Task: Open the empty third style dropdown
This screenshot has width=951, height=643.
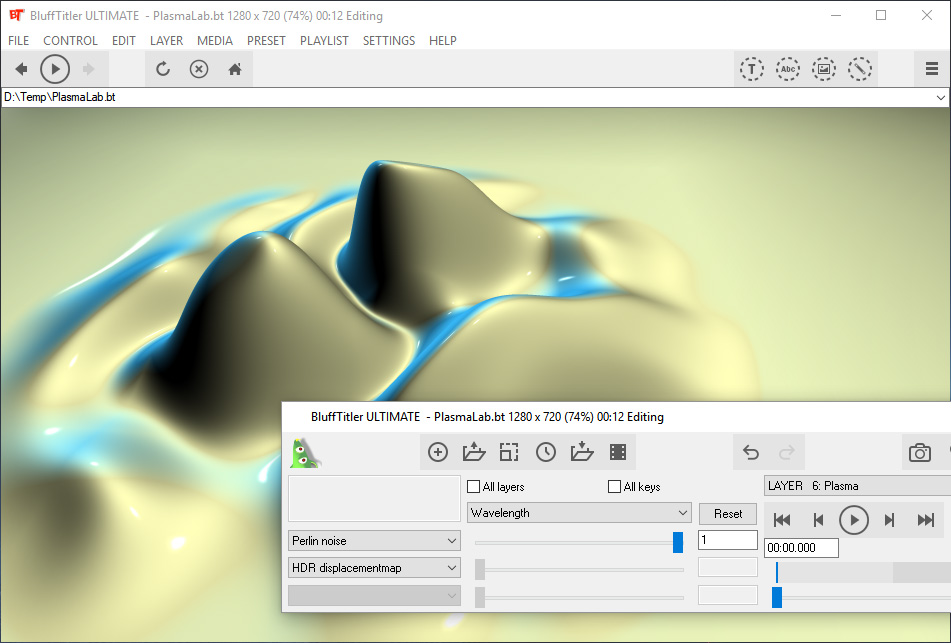Action: (x=374, y=596)
